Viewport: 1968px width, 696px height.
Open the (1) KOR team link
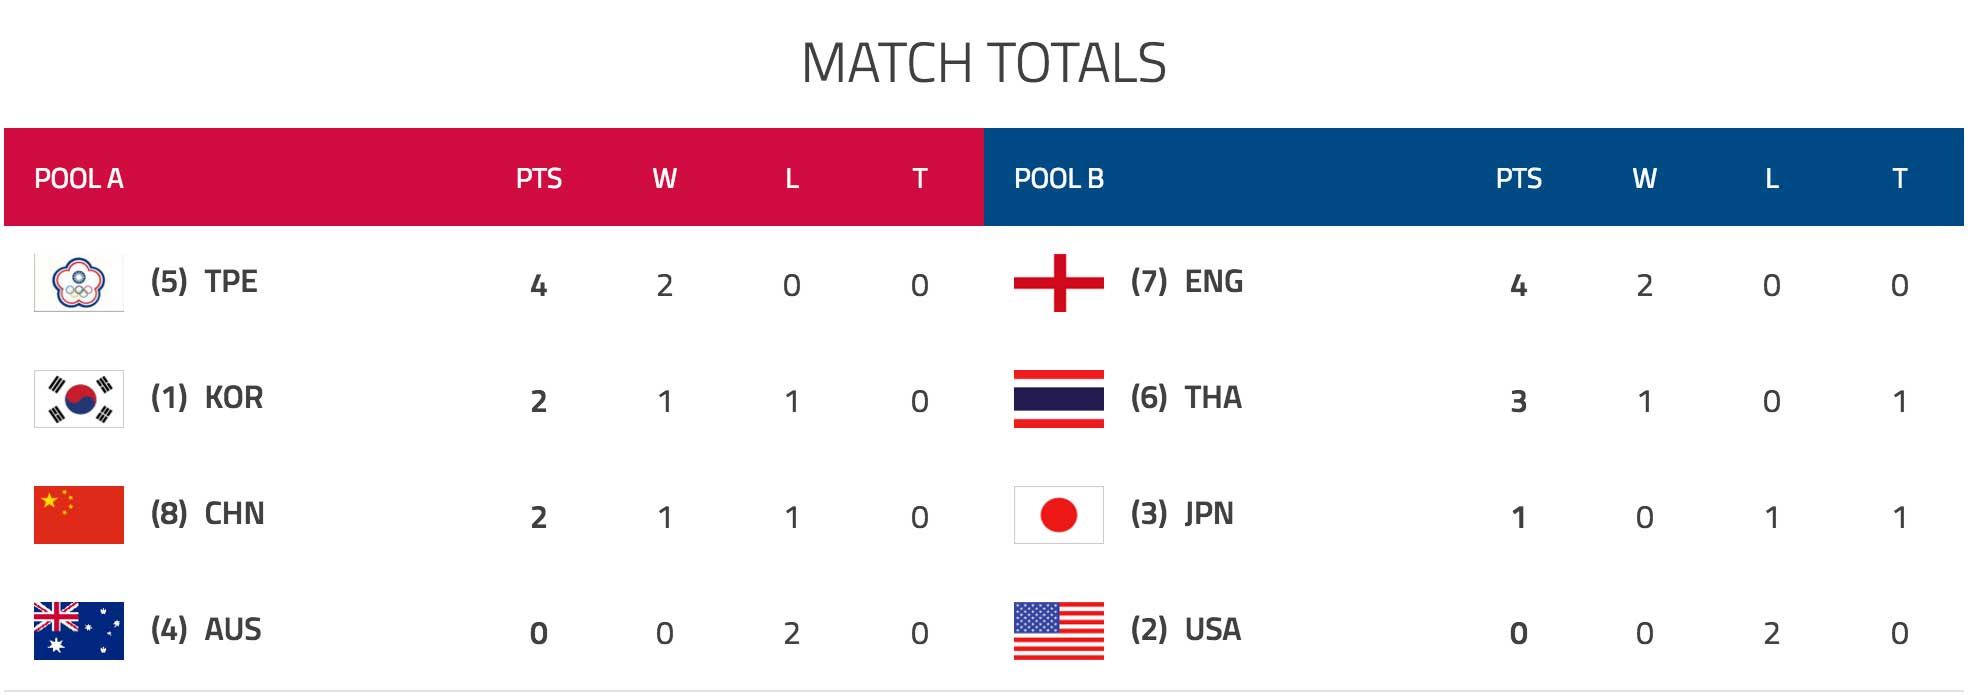pyautogui.click(x=207, y=398)
